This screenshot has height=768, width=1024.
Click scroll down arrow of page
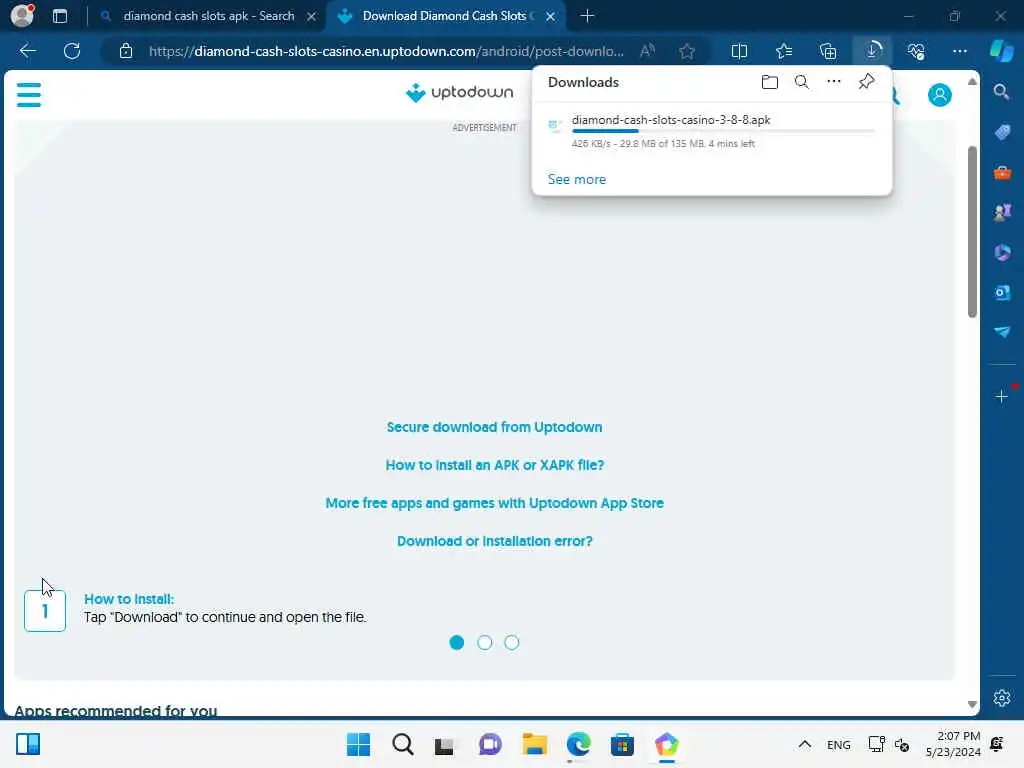coord(972,704)
